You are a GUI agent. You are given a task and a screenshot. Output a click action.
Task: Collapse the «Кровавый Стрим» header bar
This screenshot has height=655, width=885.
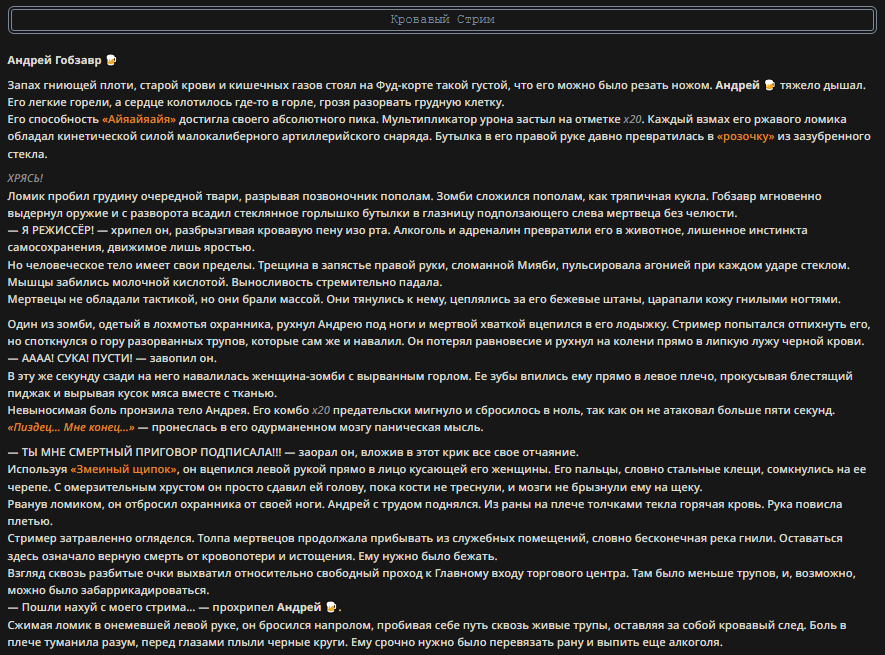click(442, 20)
